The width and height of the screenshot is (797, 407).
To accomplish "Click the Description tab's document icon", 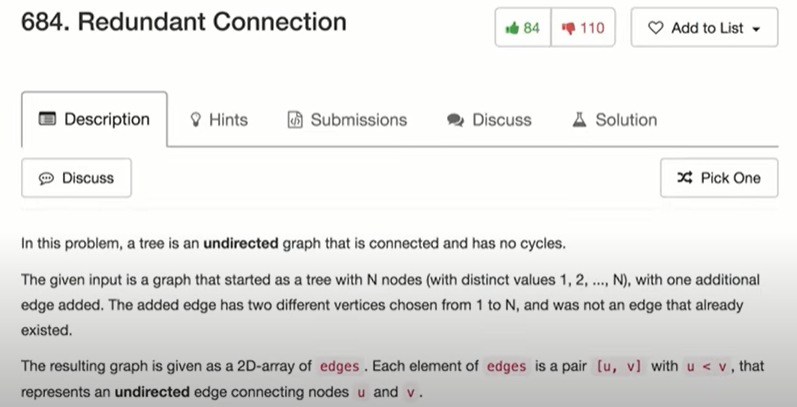I will coord(46,119).
